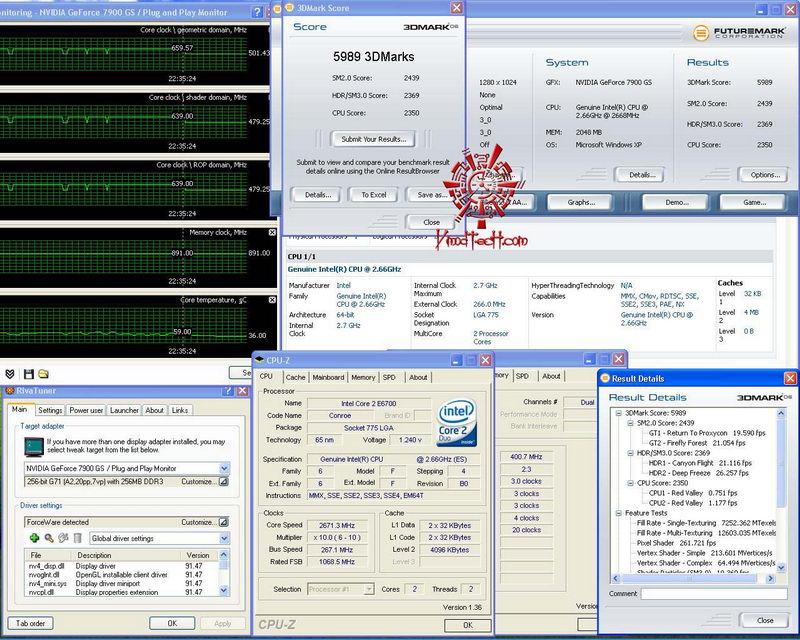Click Details in the 3DMark Score window
Screen dimensions: 800x640
317,194
